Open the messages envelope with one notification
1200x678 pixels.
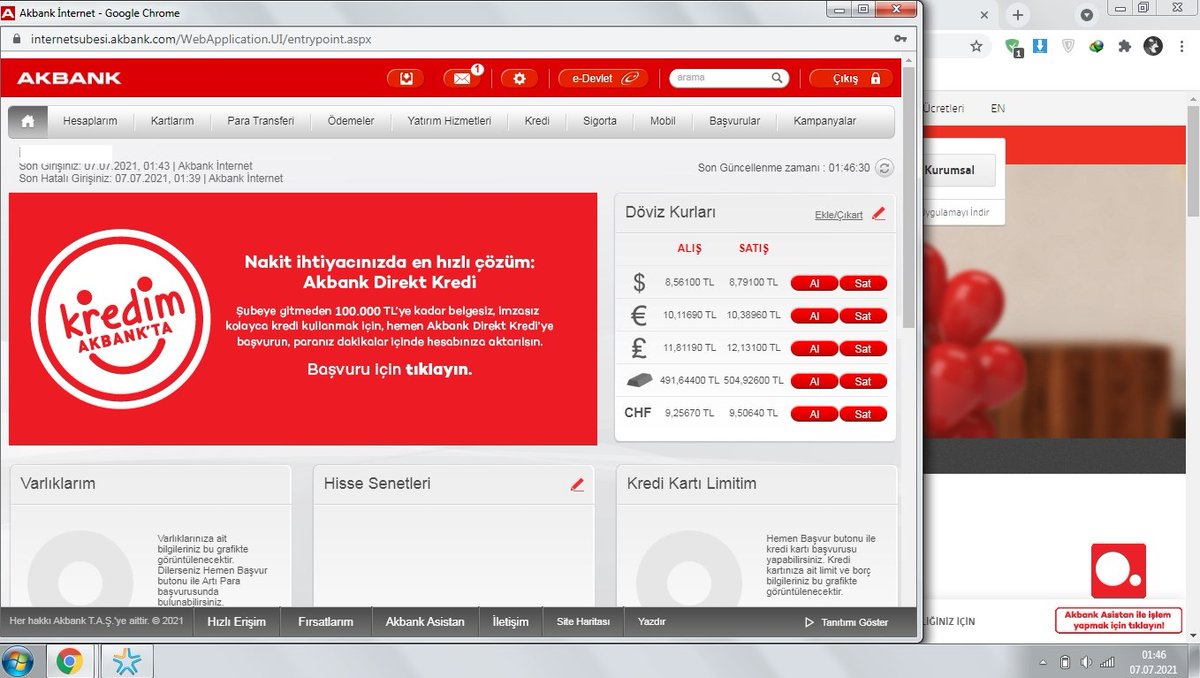point(462,78)
